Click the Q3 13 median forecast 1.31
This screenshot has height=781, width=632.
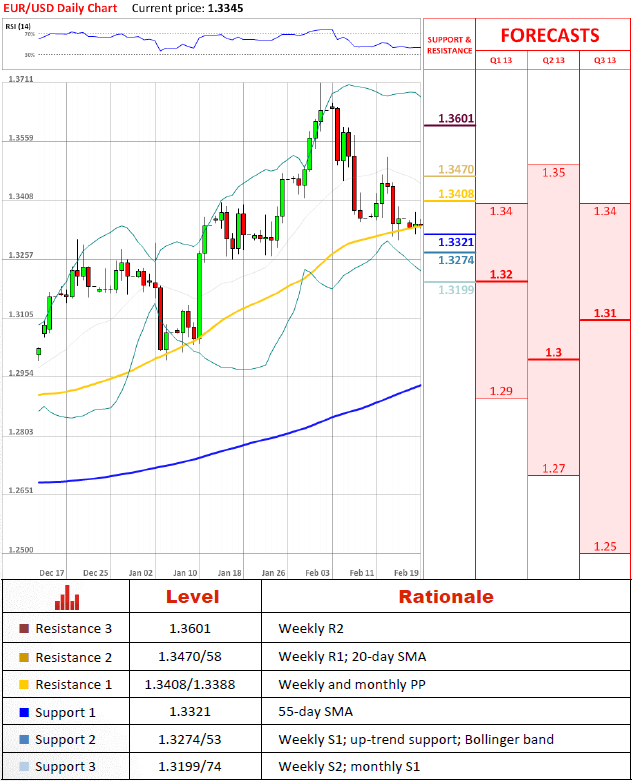point(605,313)
